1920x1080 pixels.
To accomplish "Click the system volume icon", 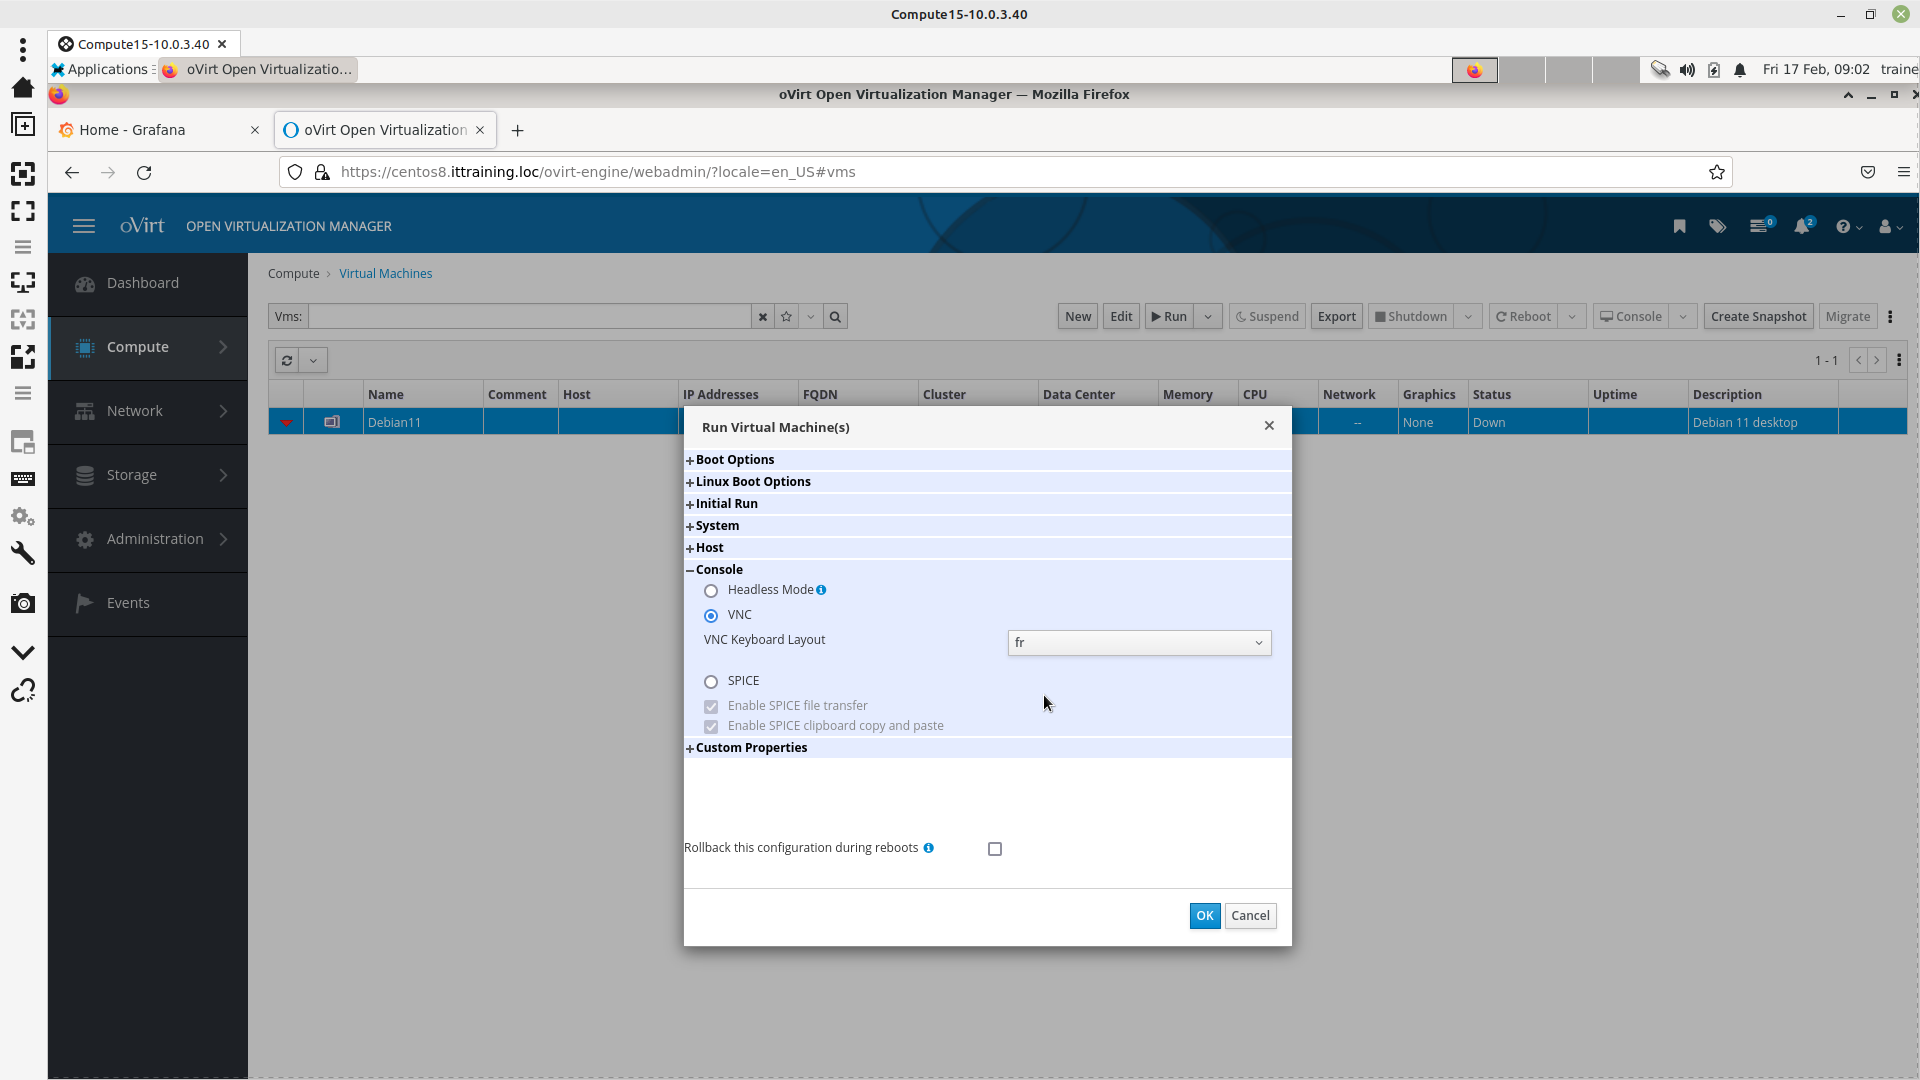I will pos(1687,70).
